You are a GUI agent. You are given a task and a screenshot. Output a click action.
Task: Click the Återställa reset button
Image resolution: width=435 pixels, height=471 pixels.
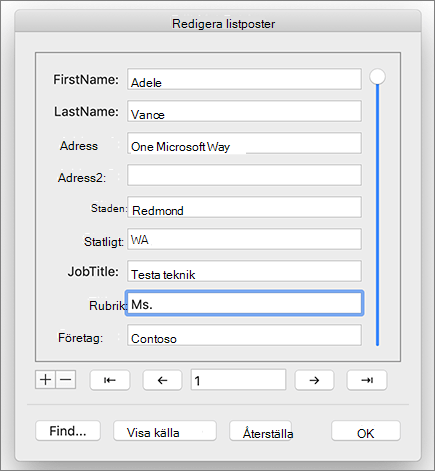(x=261, y=431)
